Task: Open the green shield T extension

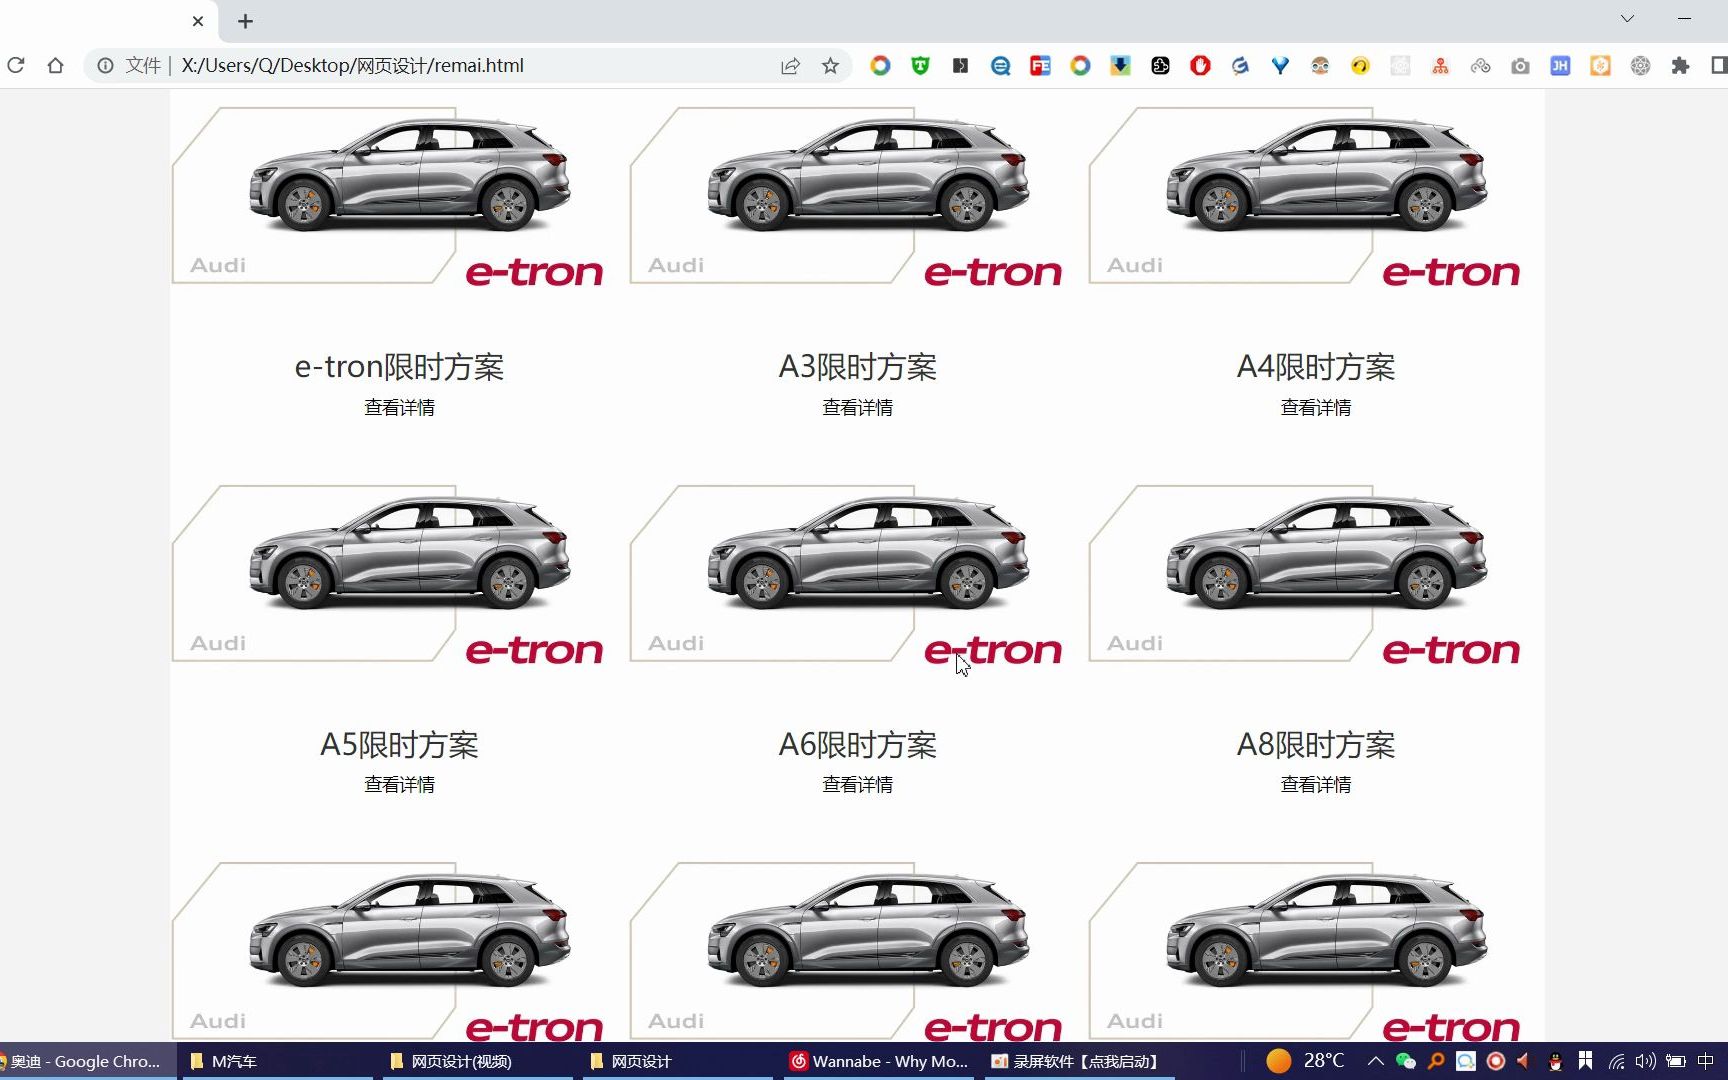Action: click(920, 66)
